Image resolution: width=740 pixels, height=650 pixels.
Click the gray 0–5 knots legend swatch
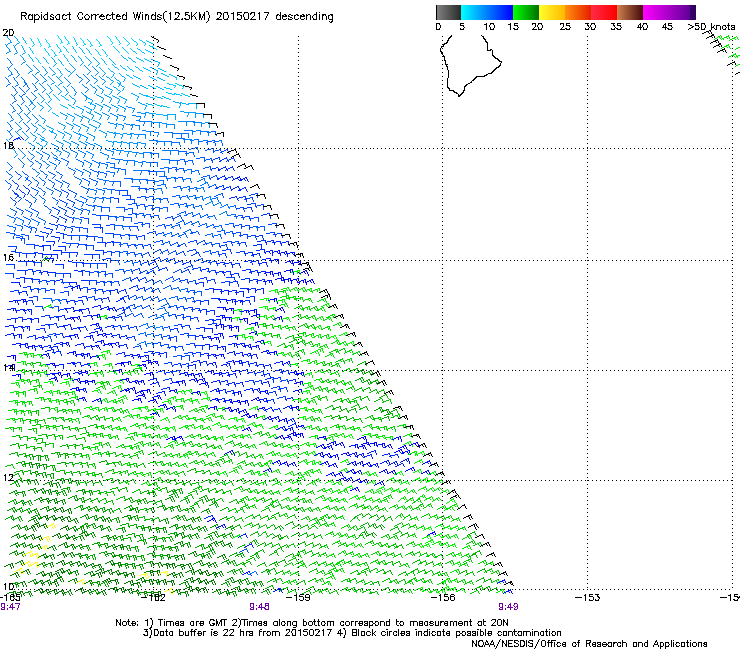click(x=448, y=12)
